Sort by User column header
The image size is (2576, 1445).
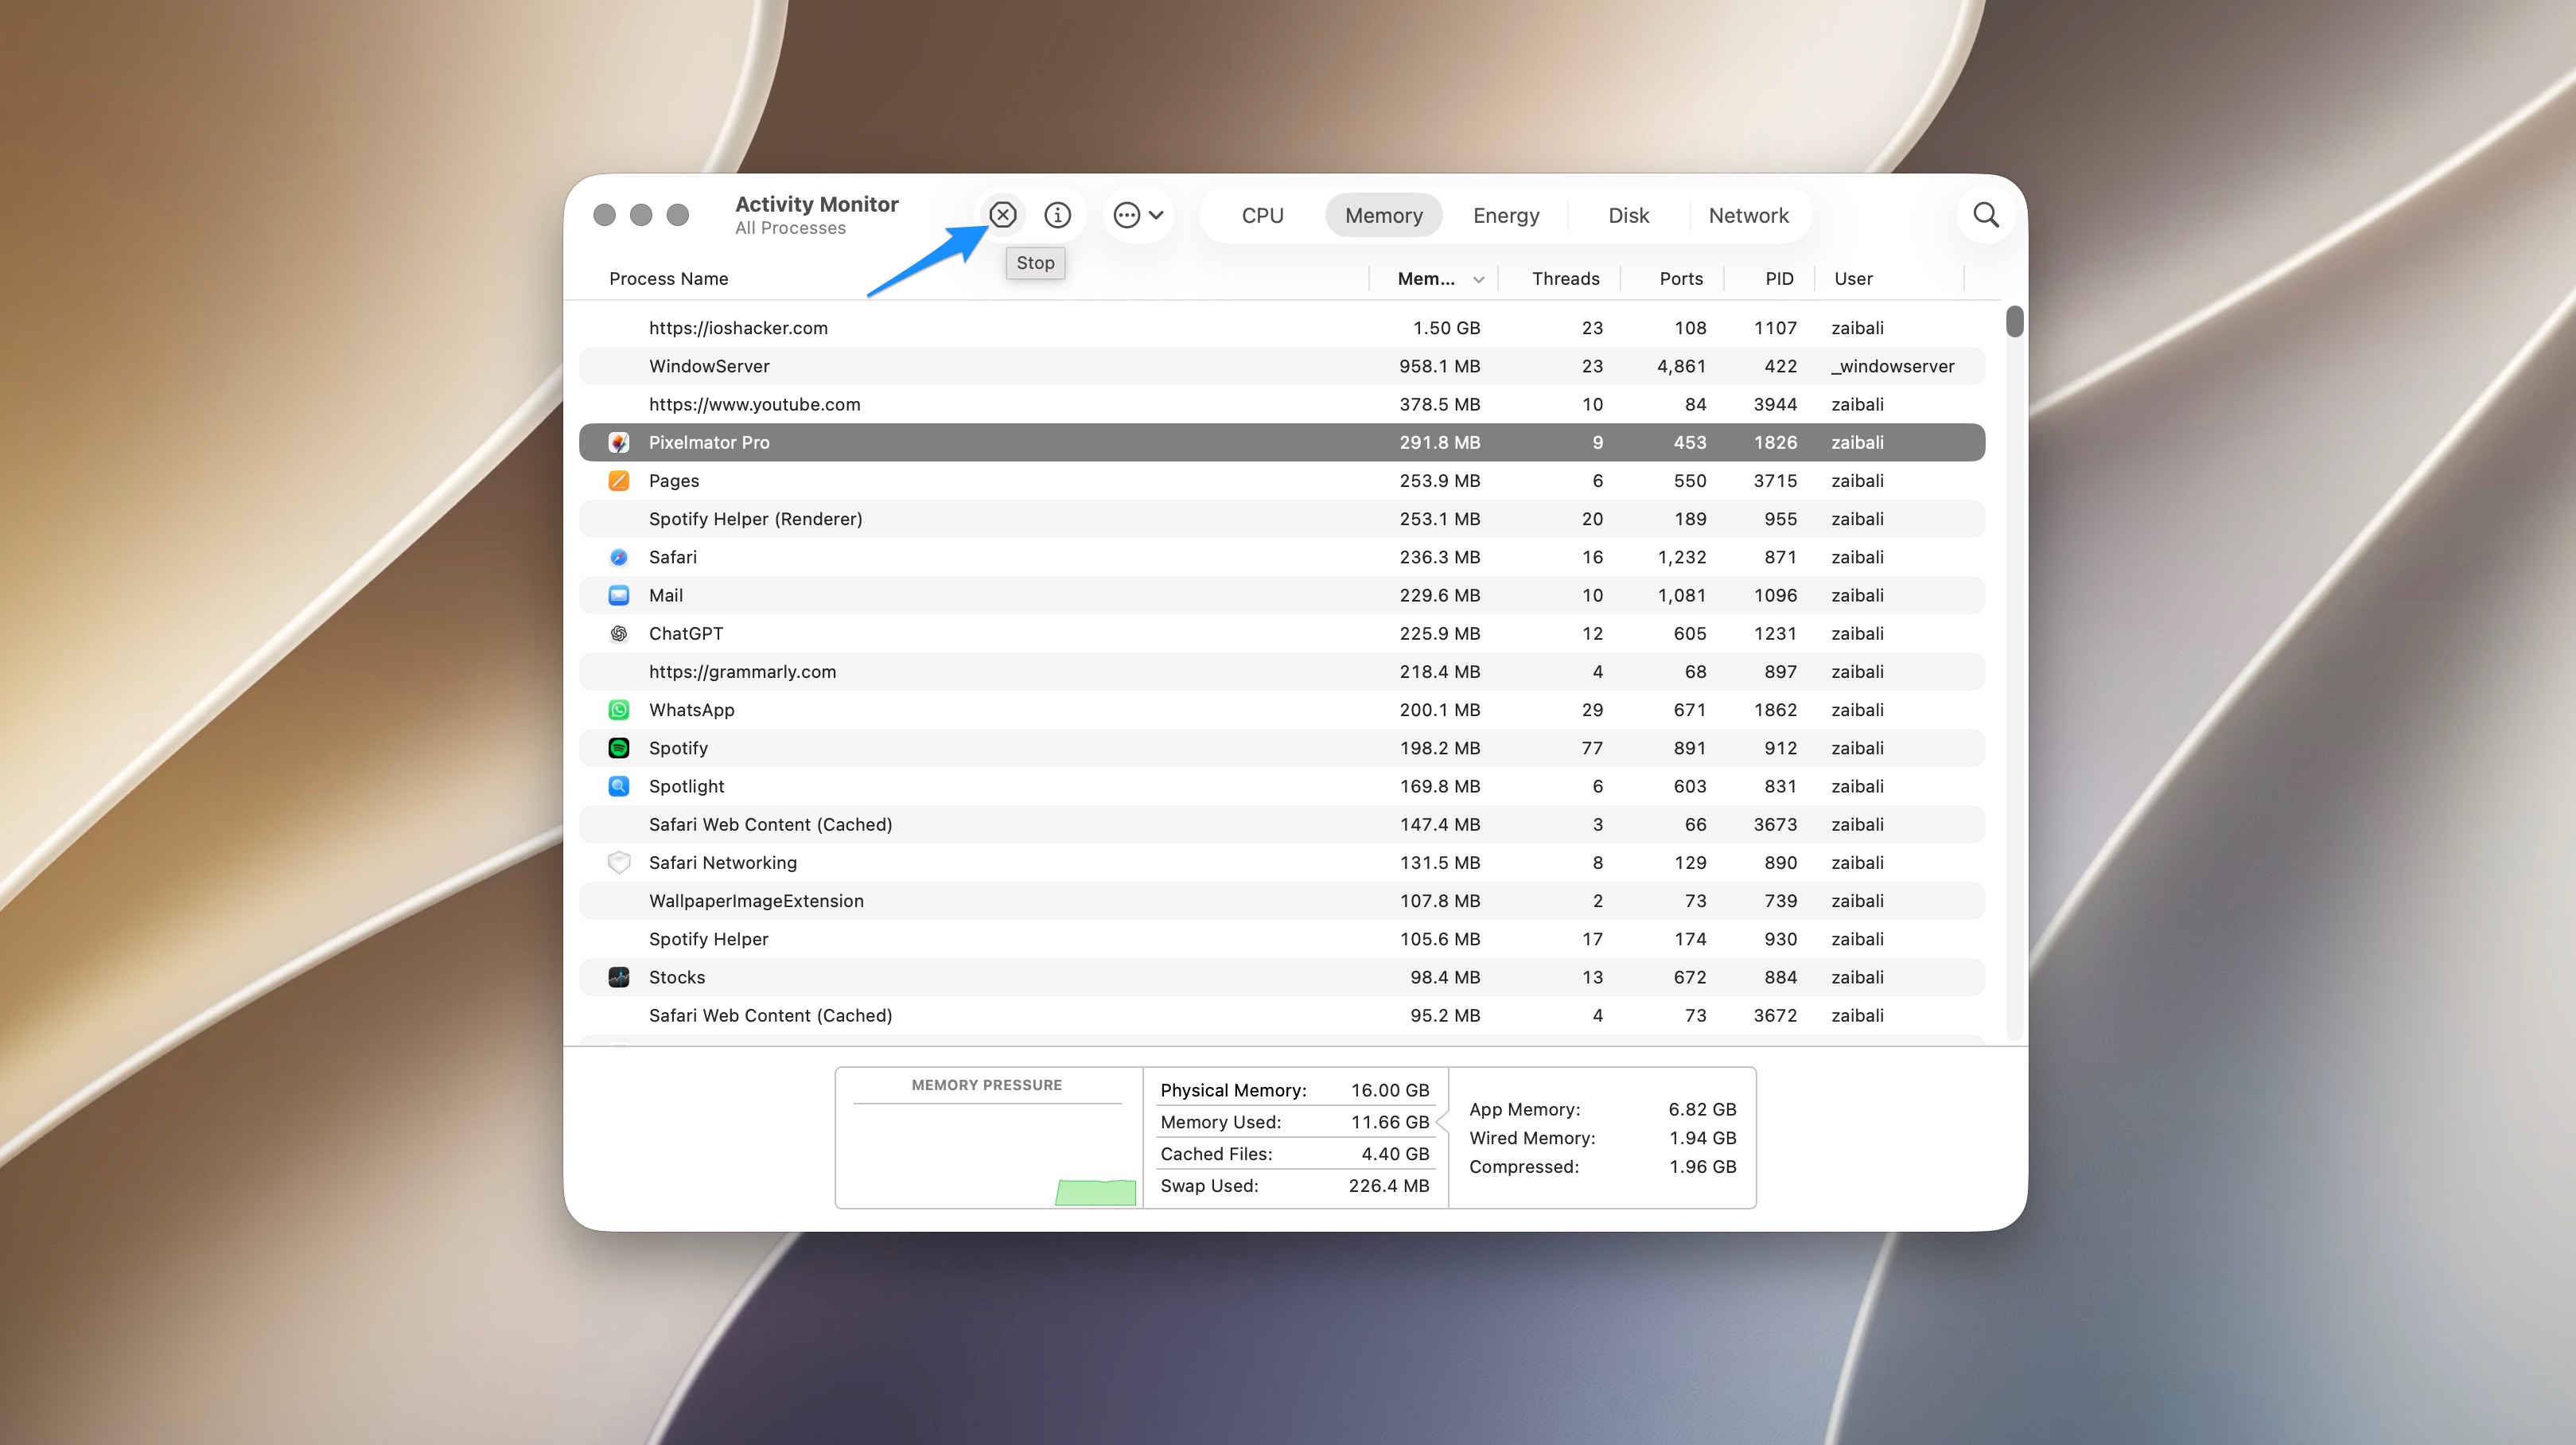click(1853, 279)
